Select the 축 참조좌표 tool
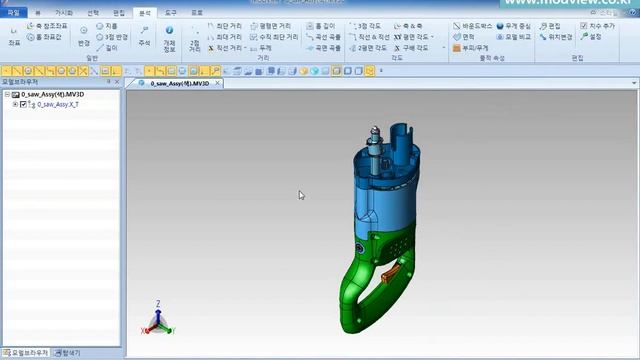640x360 pixels. (47, 26)
